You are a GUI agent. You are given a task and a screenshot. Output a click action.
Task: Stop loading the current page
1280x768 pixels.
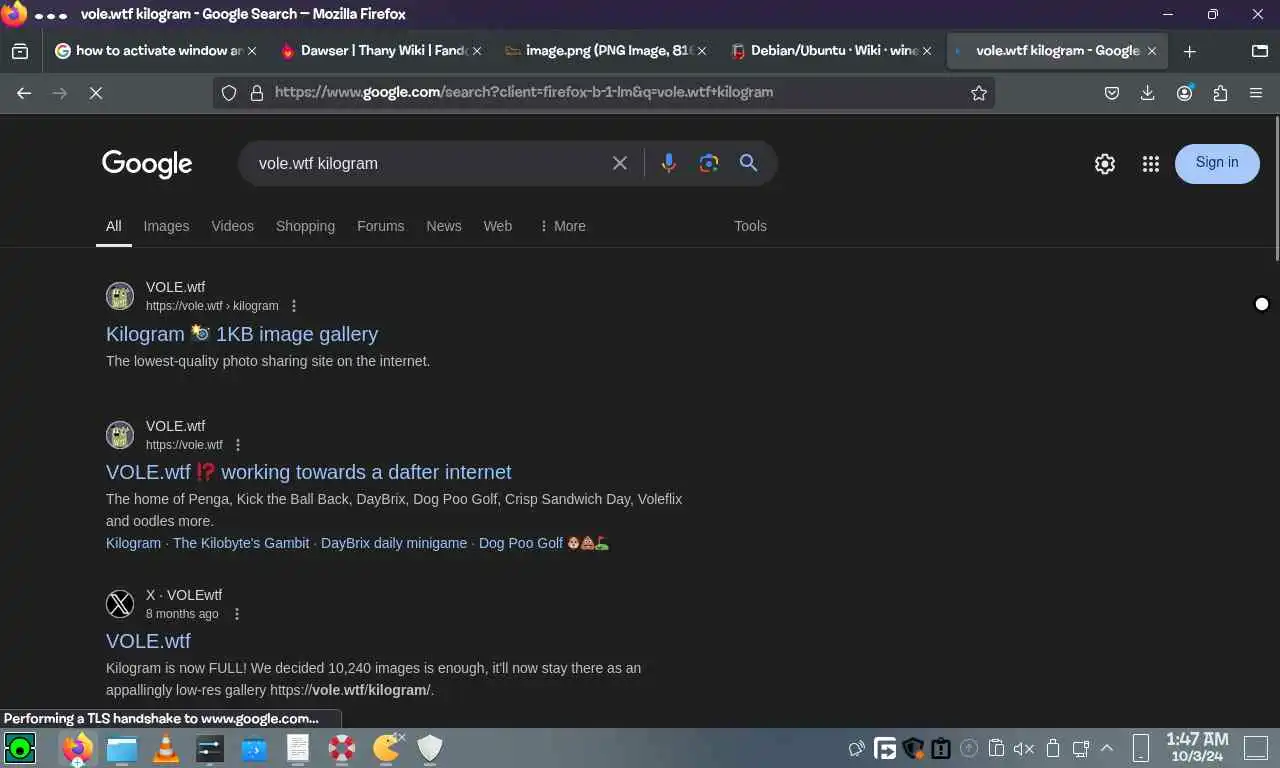click(95, 93)
